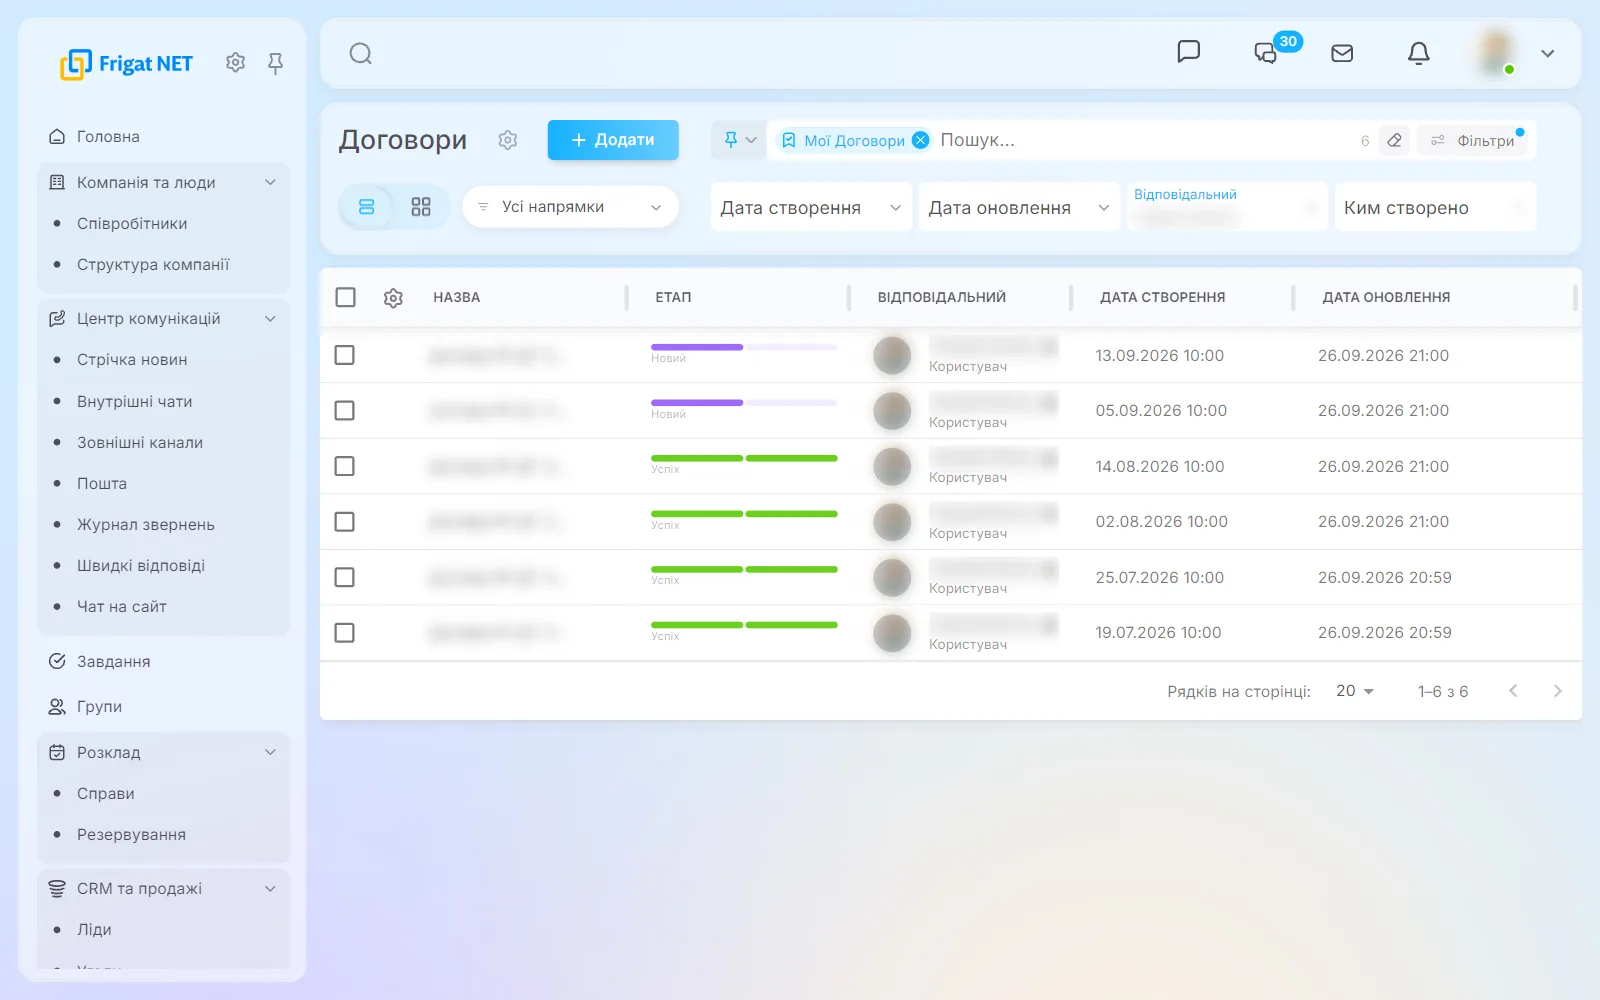Screen dimensions: 1600x1000
Task: Go to next page arrow in pagination
Action: point(1557,691)
